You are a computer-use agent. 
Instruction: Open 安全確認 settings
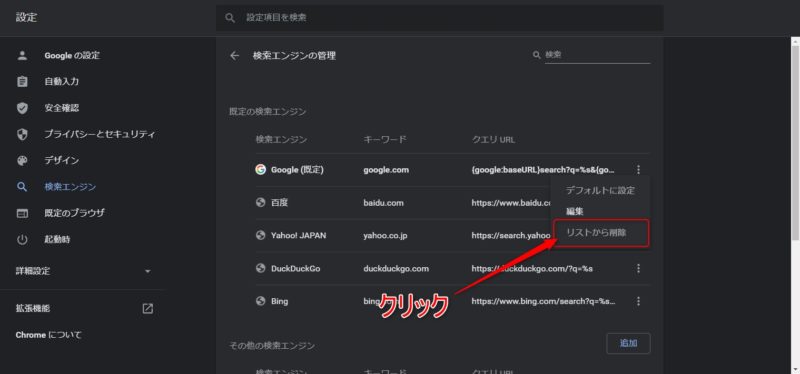(x=62, y=108)
